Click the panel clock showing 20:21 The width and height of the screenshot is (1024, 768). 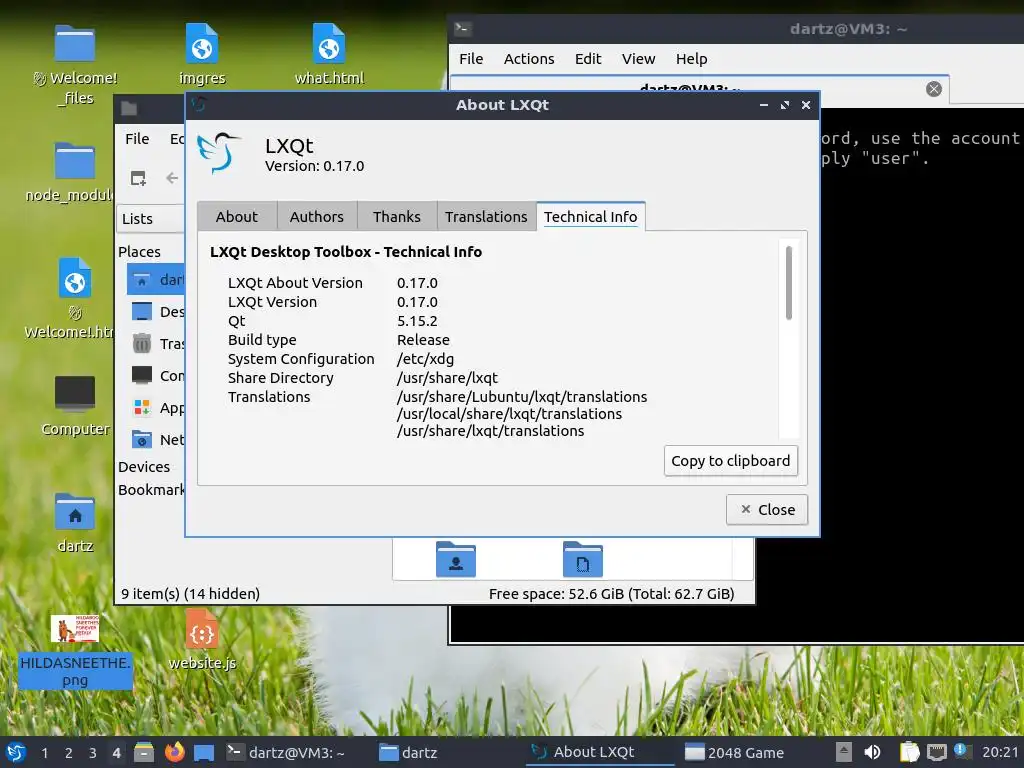click(1000, 752)
